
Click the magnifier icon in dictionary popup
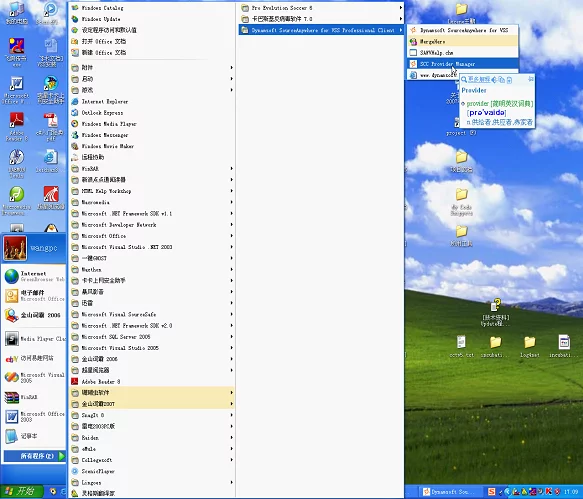[x=464, y=80]
